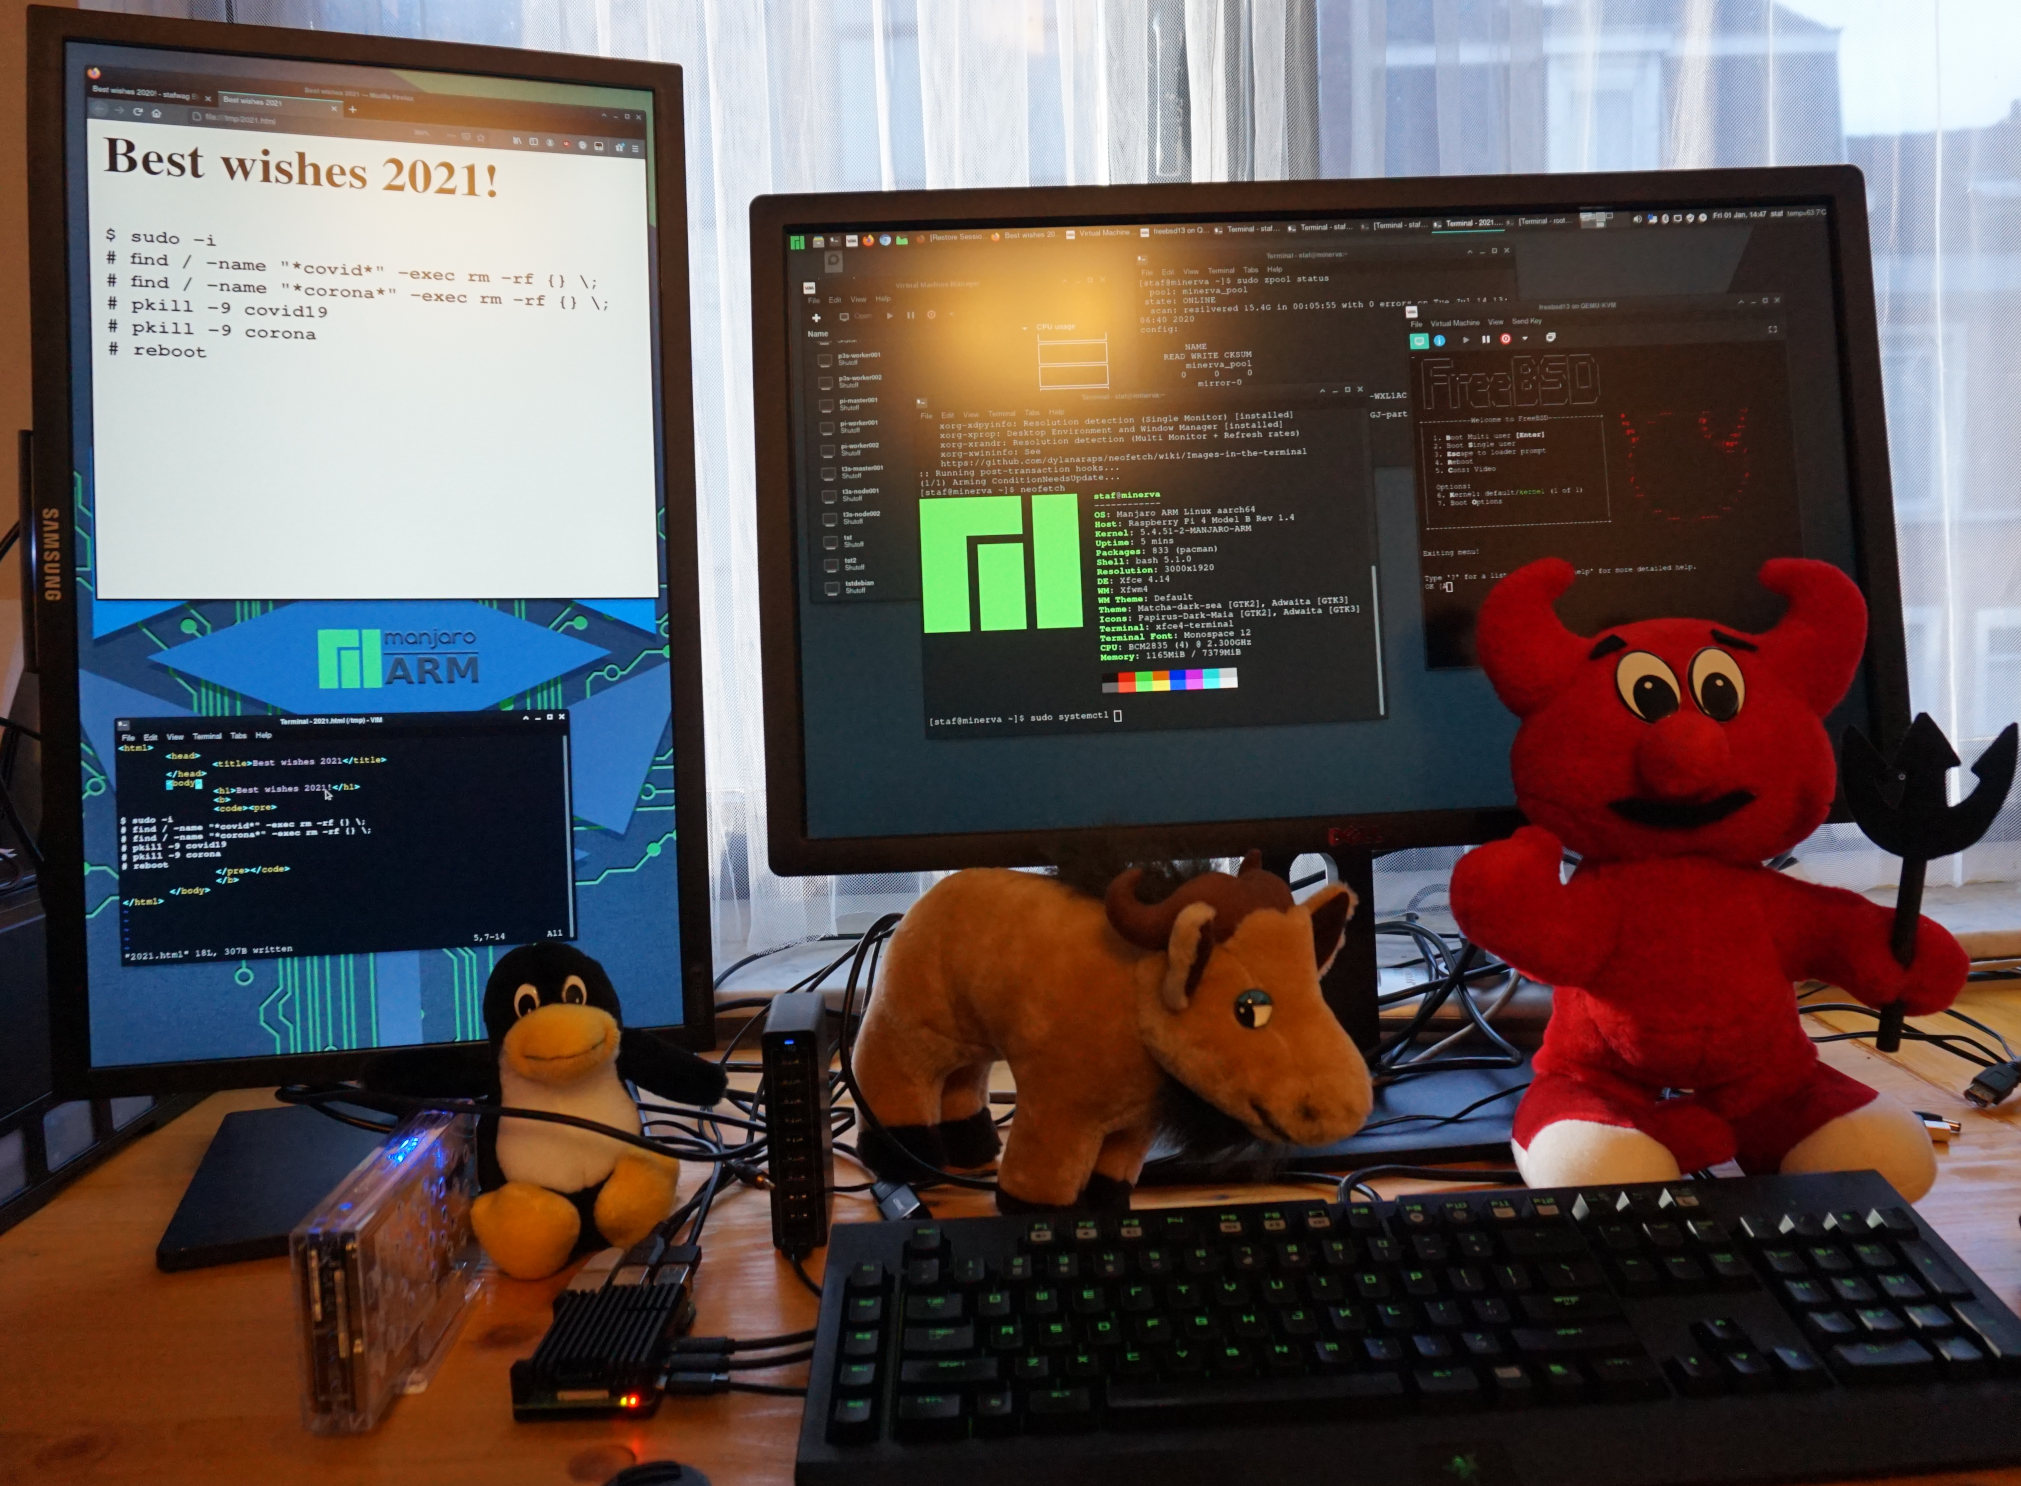Show VM hardware details info icon
The image size is (2021, 1486).
(1439, 341)
